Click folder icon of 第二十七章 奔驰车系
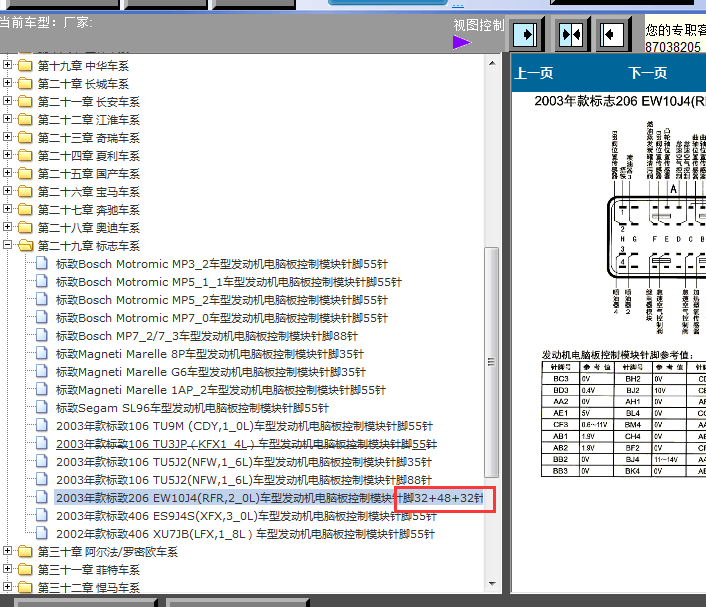The width and height of the screenshot is (706, 607). point(25,209)
